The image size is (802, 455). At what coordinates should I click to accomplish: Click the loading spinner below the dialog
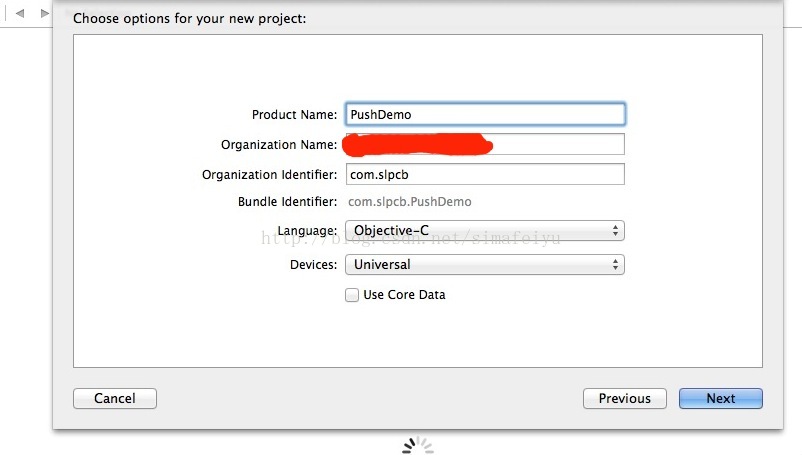click(418, 445)
